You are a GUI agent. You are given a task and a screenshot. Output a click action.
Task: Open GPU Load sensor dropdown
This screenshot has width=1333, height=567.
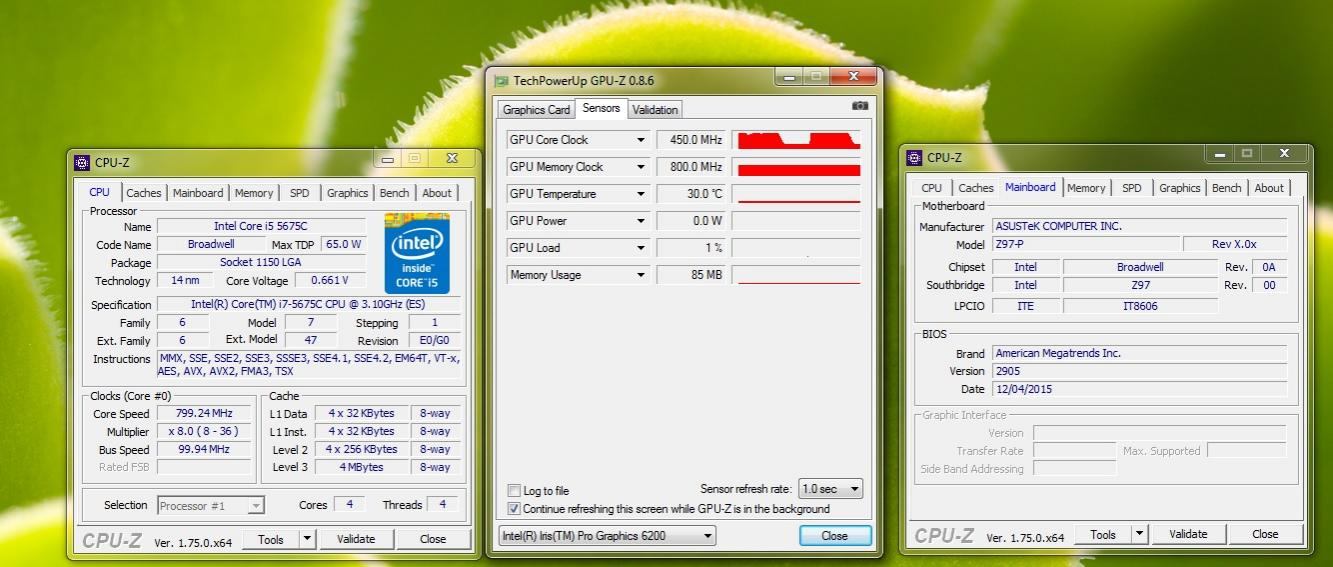point(641,248)
